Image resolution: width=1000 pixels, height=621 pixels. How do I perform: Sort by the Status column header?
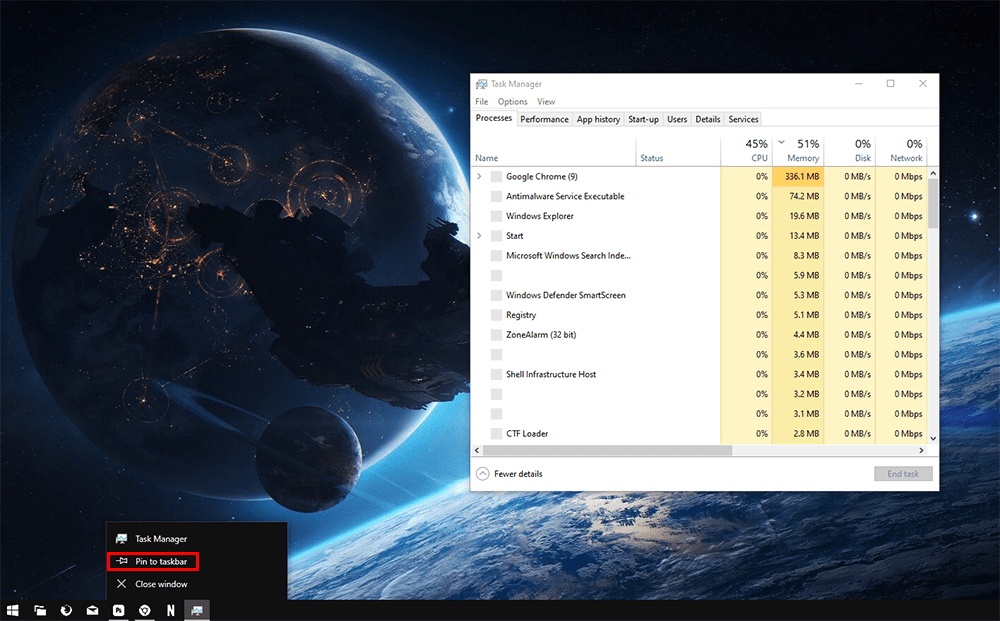679,151
